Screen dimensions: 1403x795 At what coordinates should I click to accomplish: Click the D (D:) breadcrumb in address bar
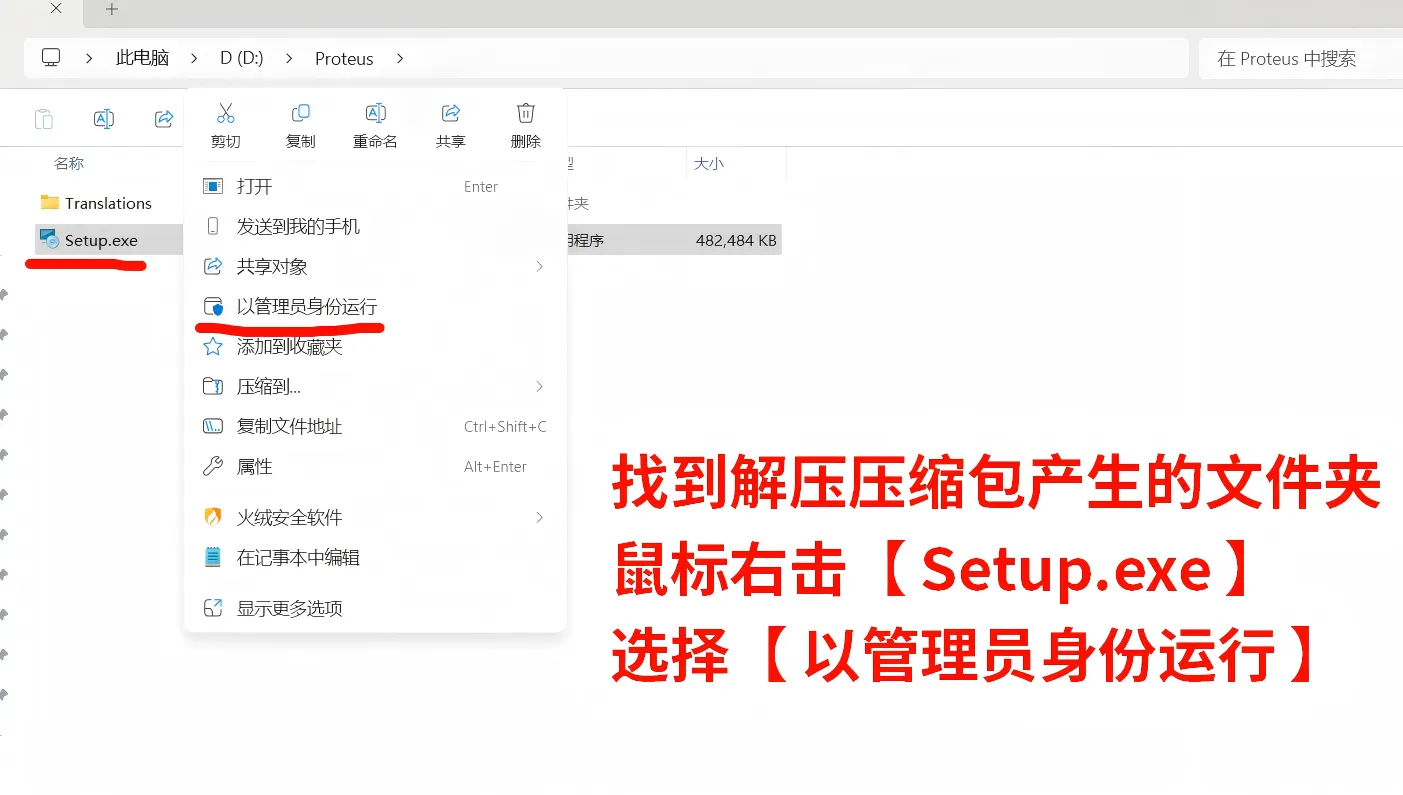241,58
